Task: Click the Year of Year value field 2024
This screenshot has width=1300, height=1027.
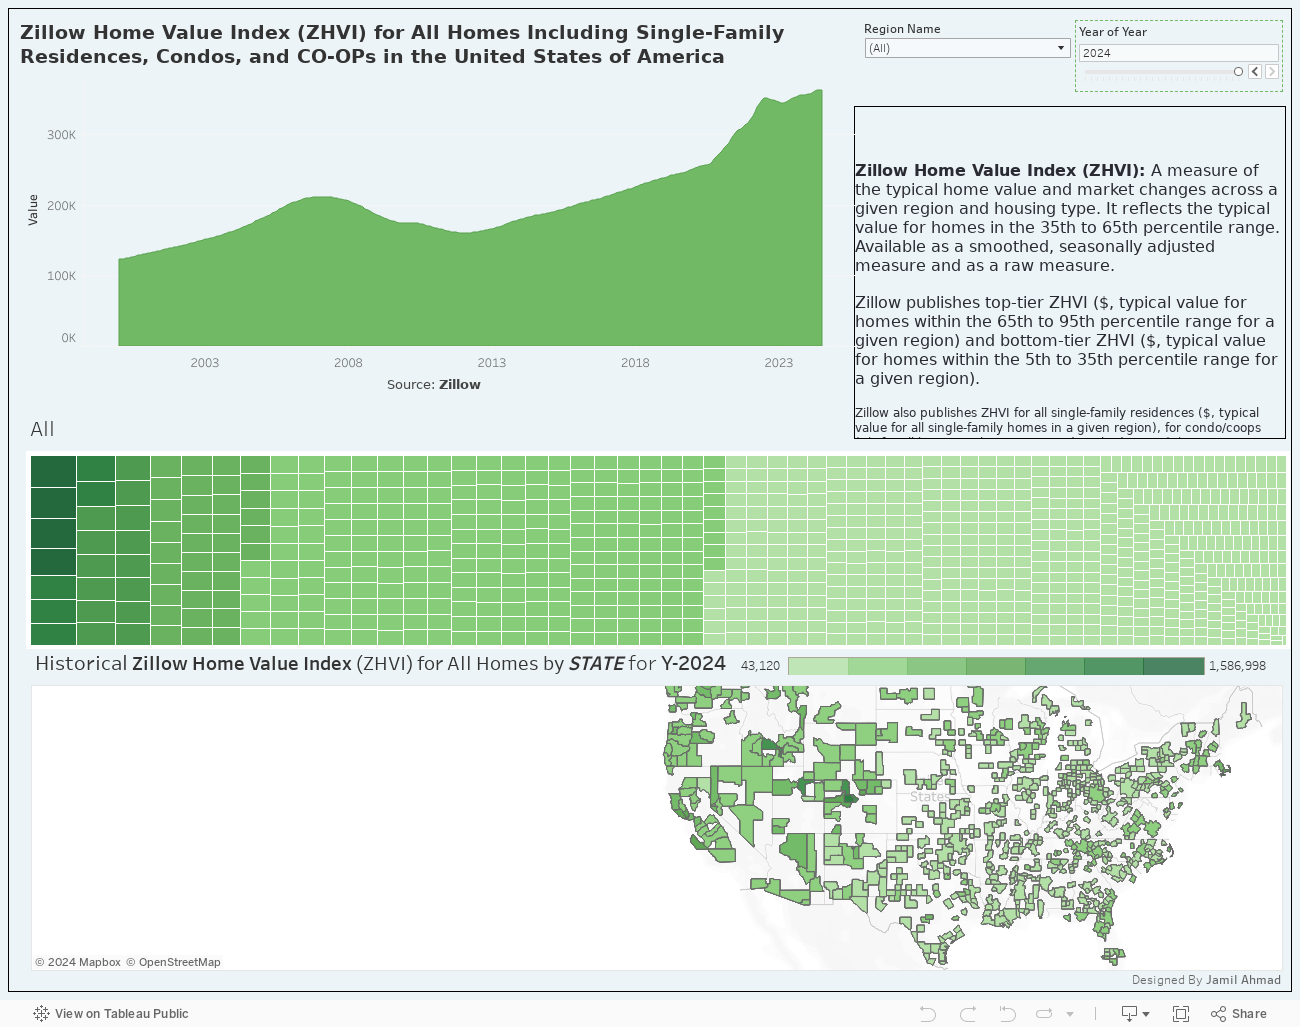Action: (x=1179, y=53)
